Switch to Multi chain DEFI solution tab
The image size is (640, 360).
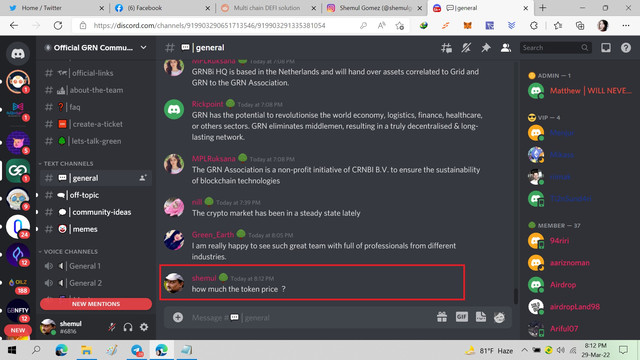[267, 8]
